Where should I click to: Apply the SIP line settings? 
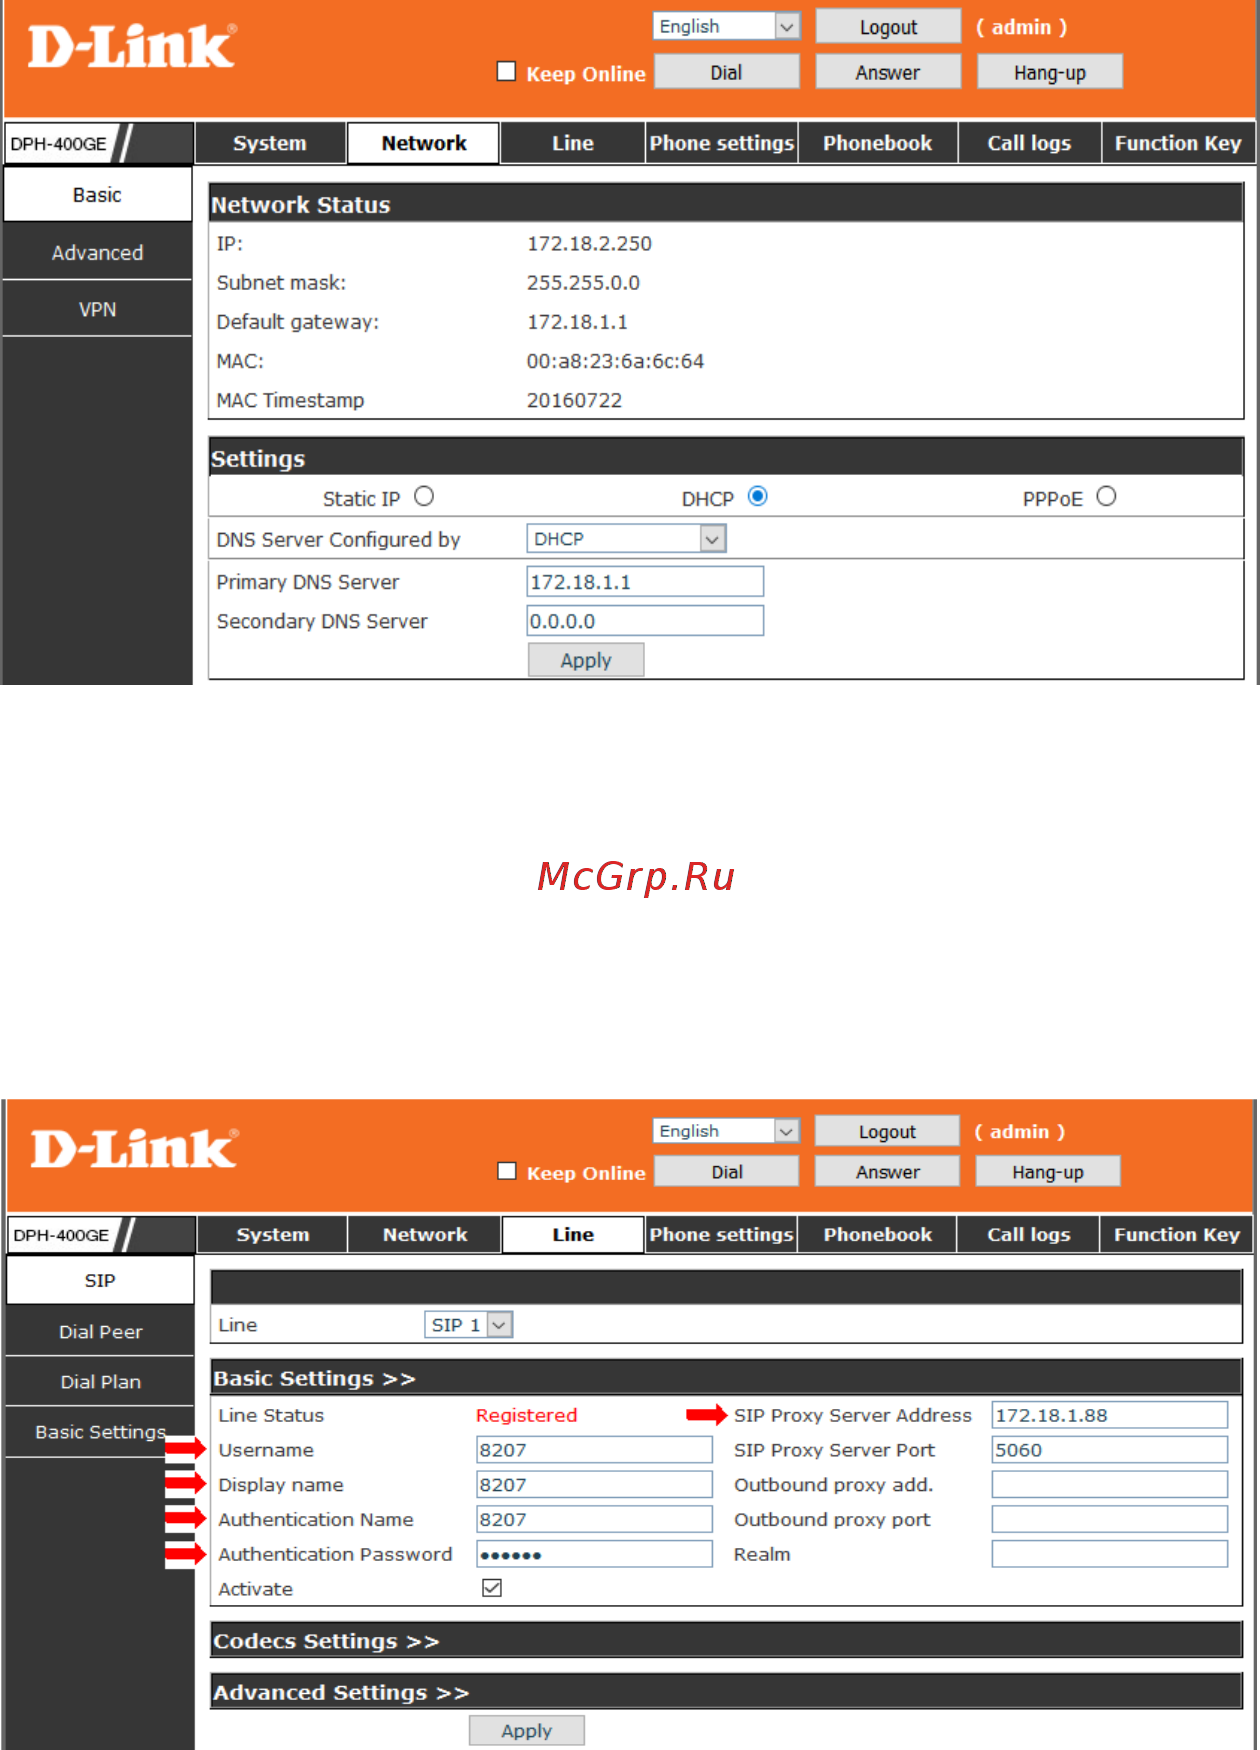[x=527, y=1730]
